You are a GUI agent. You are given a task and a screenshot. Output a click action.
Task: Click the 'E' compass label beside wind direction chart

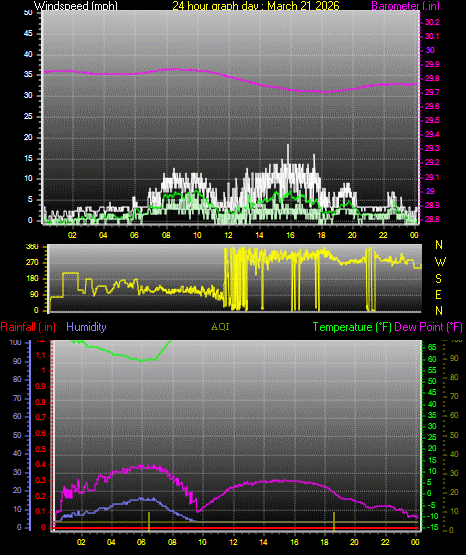(438, 294)
